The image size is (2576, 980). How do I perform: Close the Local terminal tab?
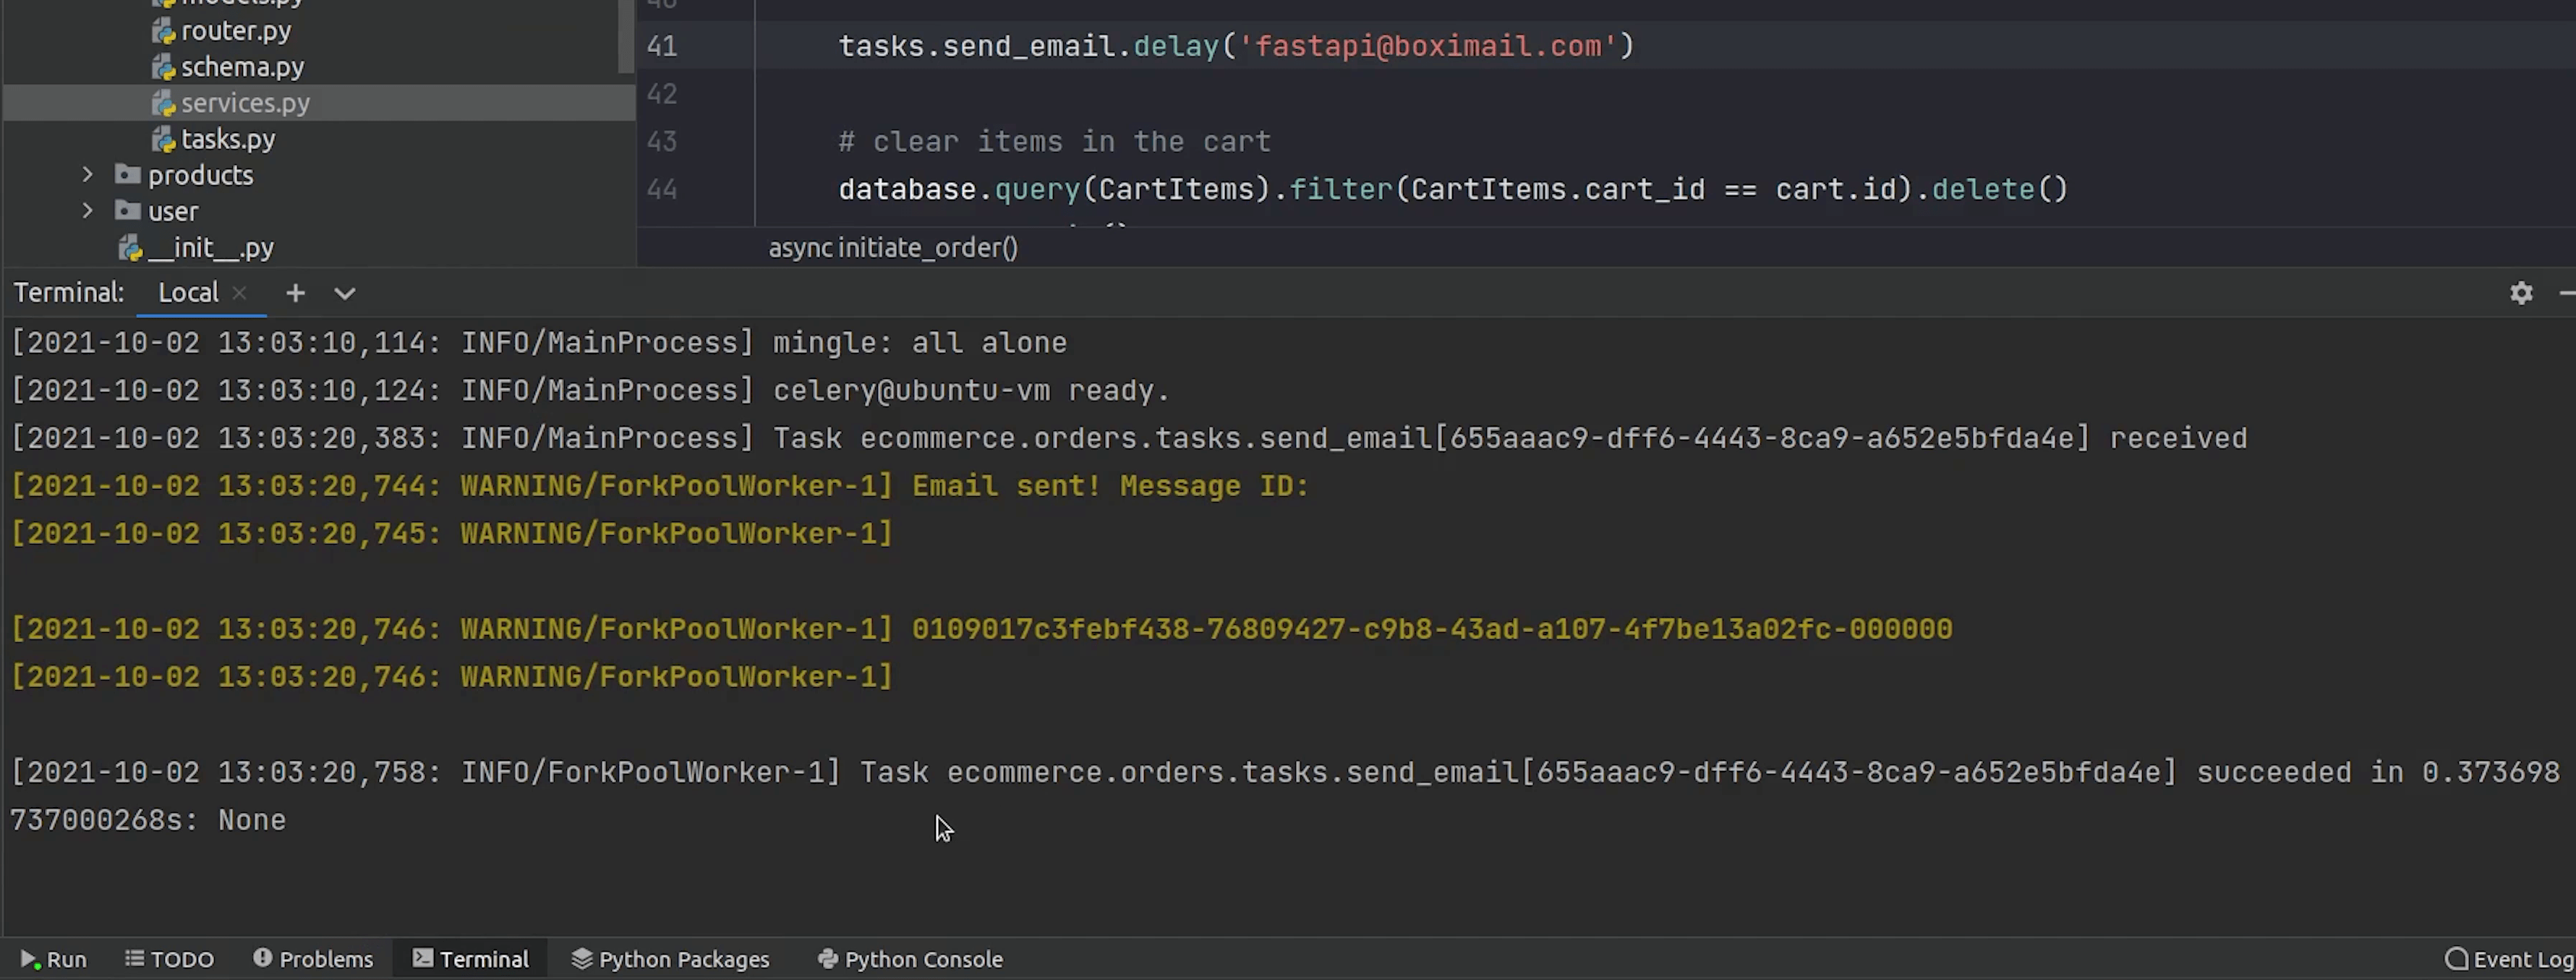click(239, 293)
